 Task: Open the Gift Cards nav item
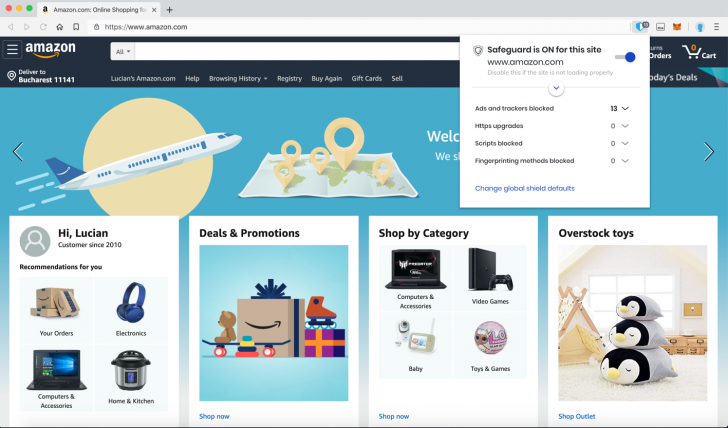pyautogui.click(x=366, y=78)
